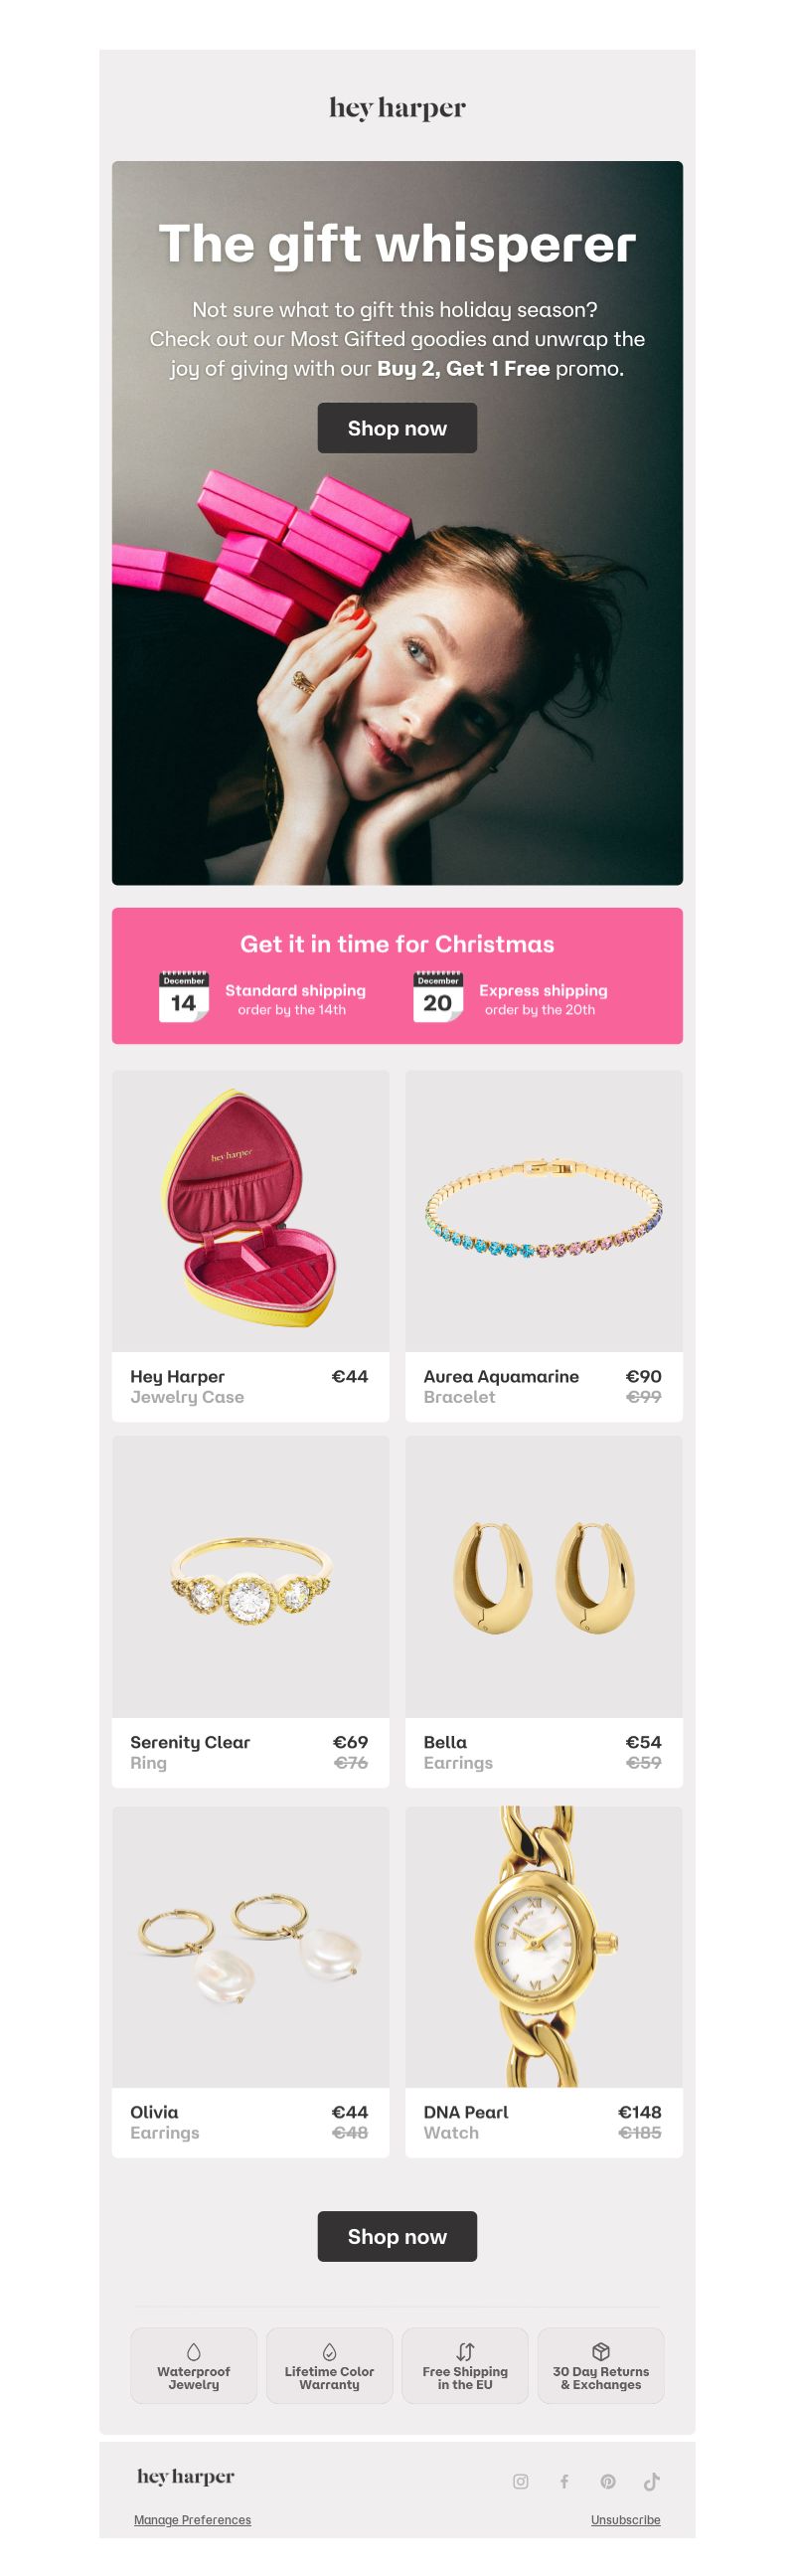View the DNA Pearl Watch image

click(544, 1946)
